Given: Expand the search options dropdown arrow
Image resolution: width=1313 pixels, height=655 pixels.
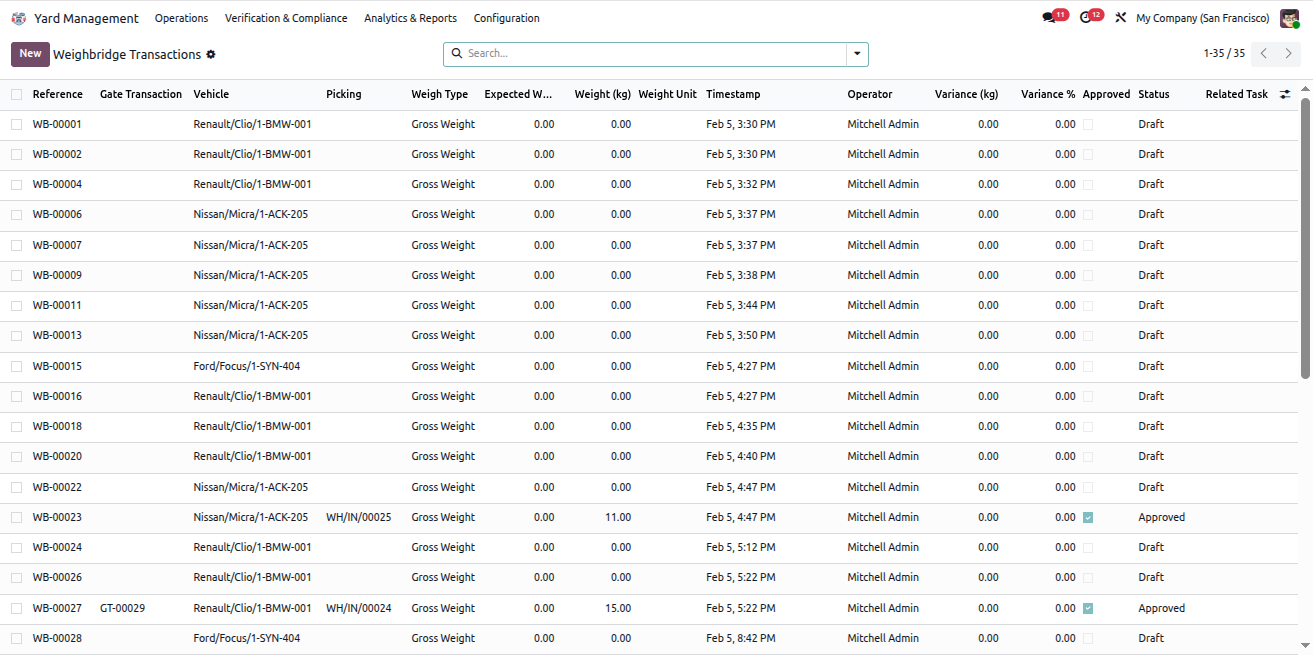Looking at the screenshot, I should click(x=857, y=54).
